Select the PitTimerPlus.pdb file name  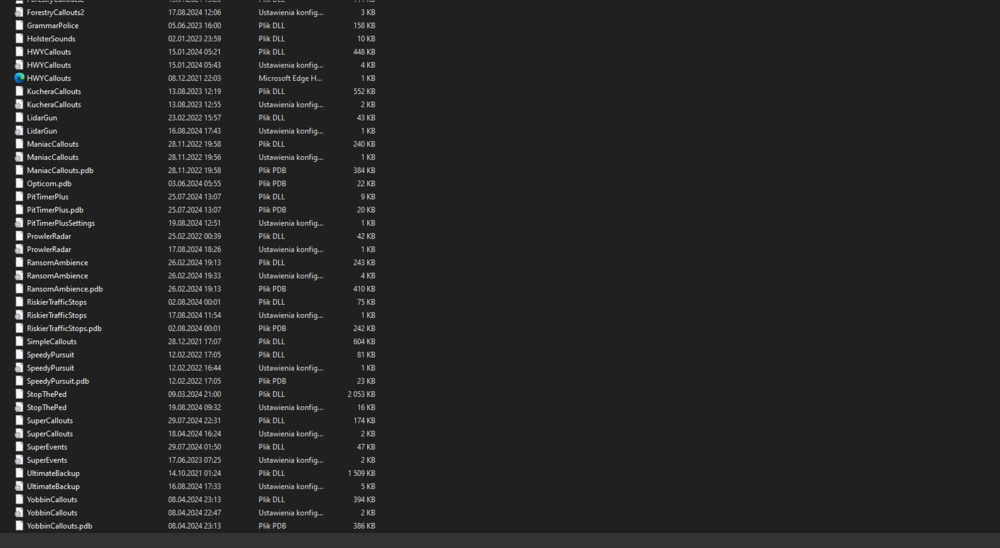(x=55, y=210)
